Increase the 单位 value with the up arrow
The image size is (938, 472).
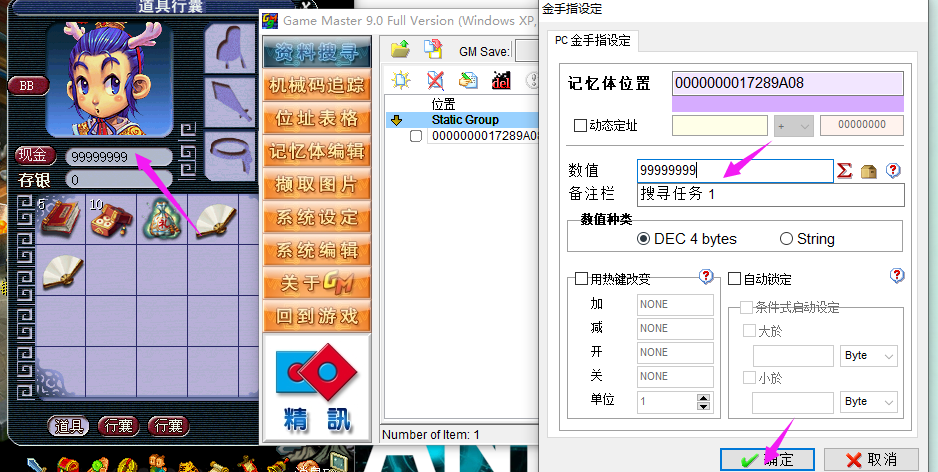click(x=704, y=397)
